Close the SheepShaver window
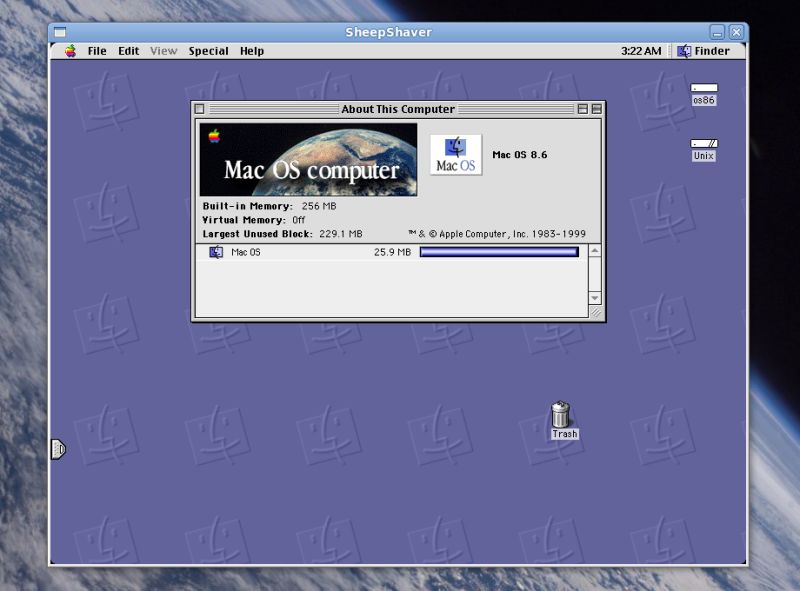The height and width of the screenshot is (591, 800). [x=736, y=33]
